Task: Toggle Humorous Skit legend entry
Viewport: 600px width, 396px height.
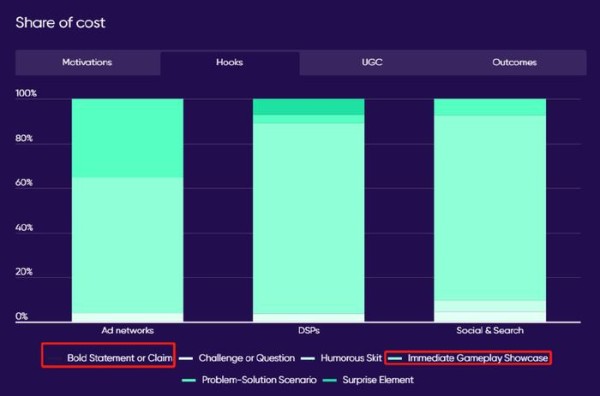Action: [341, 358]
